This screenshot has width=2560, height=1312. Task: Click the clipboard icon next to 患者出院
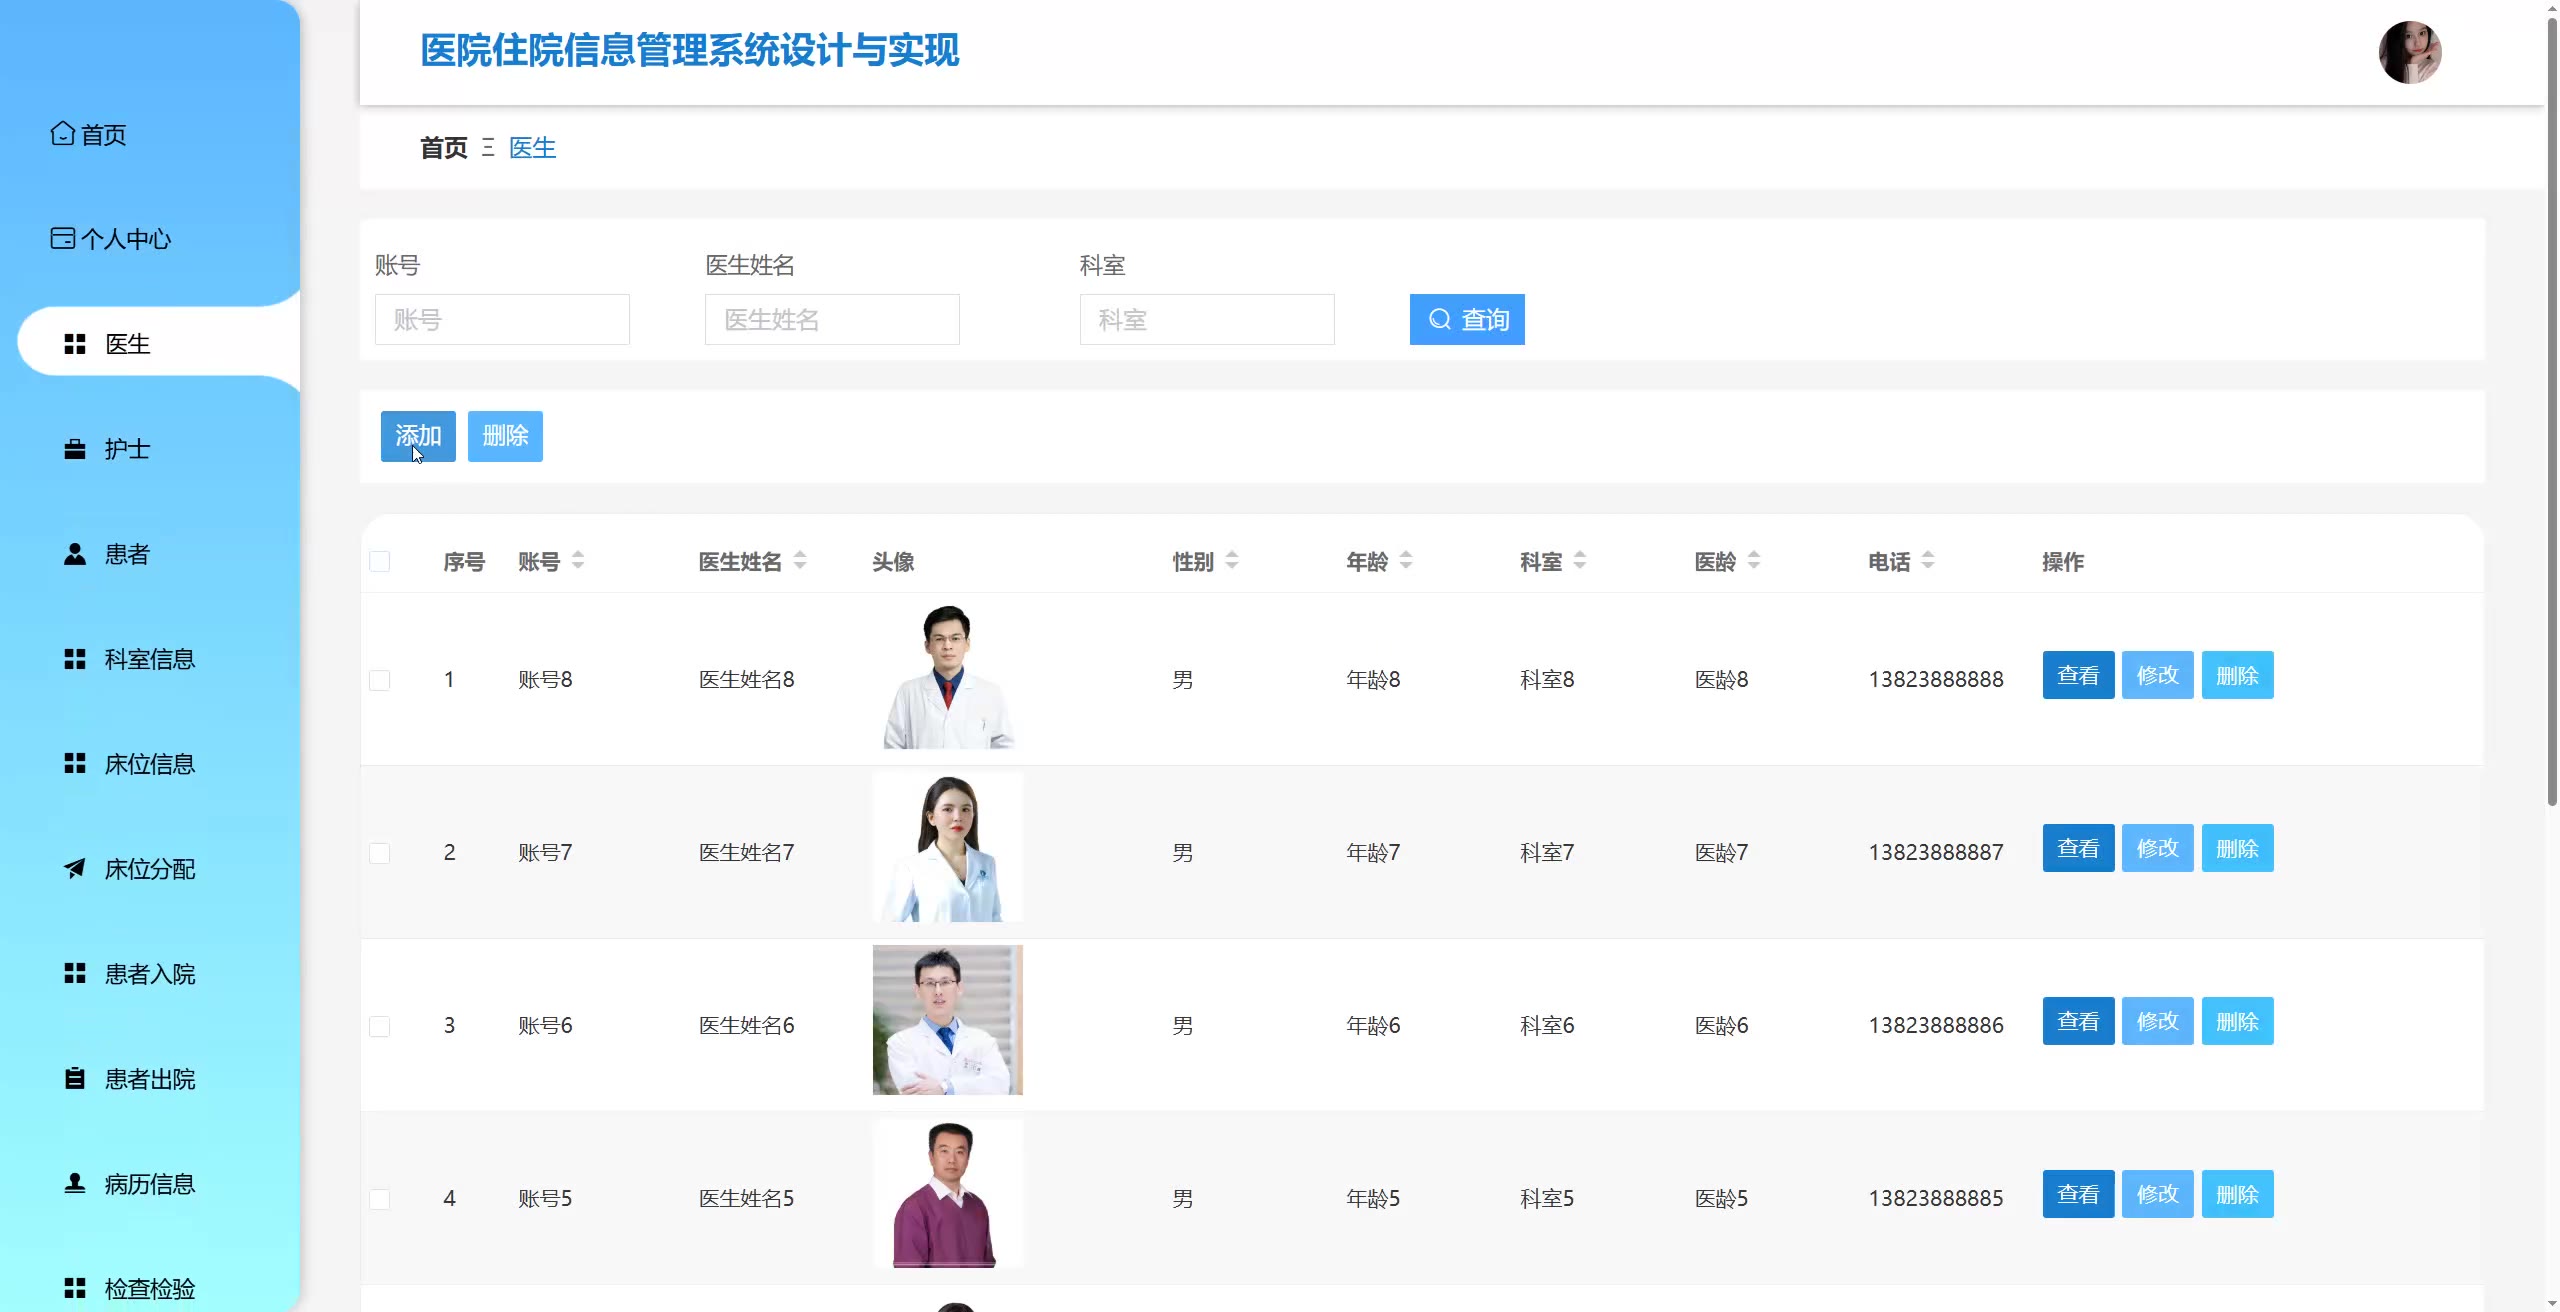coord(75,1078)
